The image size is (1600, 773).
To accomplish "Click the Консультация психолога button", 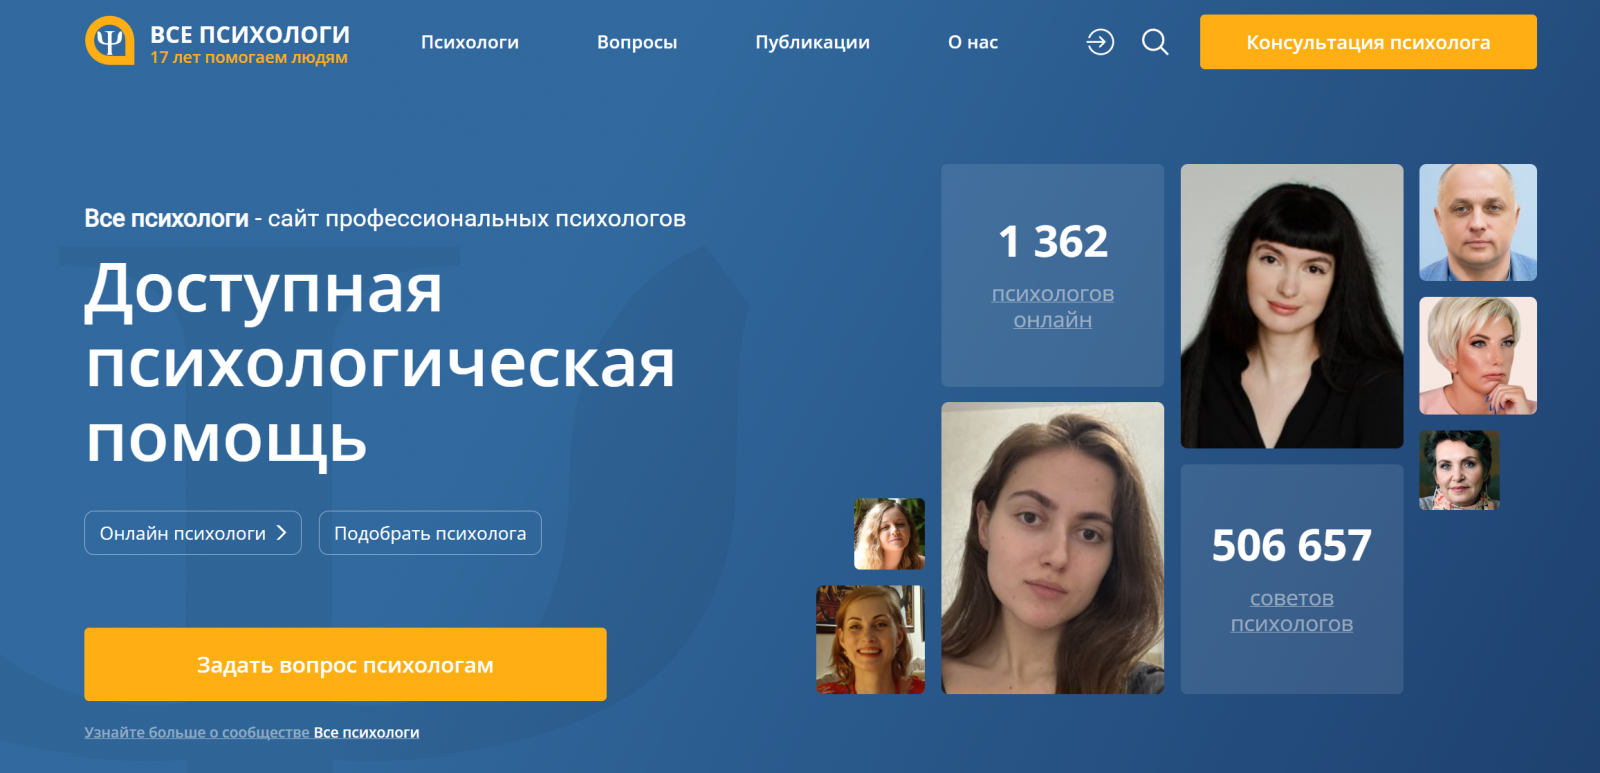I will (1368, 42).
